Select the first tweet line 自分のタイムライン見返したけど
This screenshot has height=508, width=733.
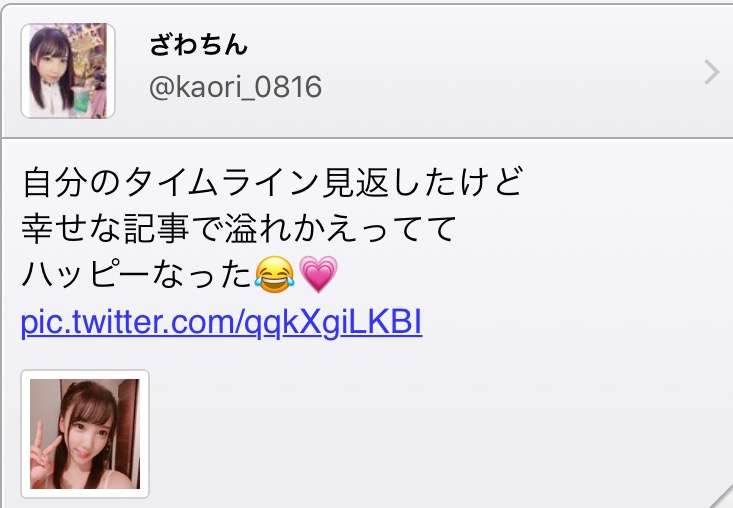click(273, 182)
